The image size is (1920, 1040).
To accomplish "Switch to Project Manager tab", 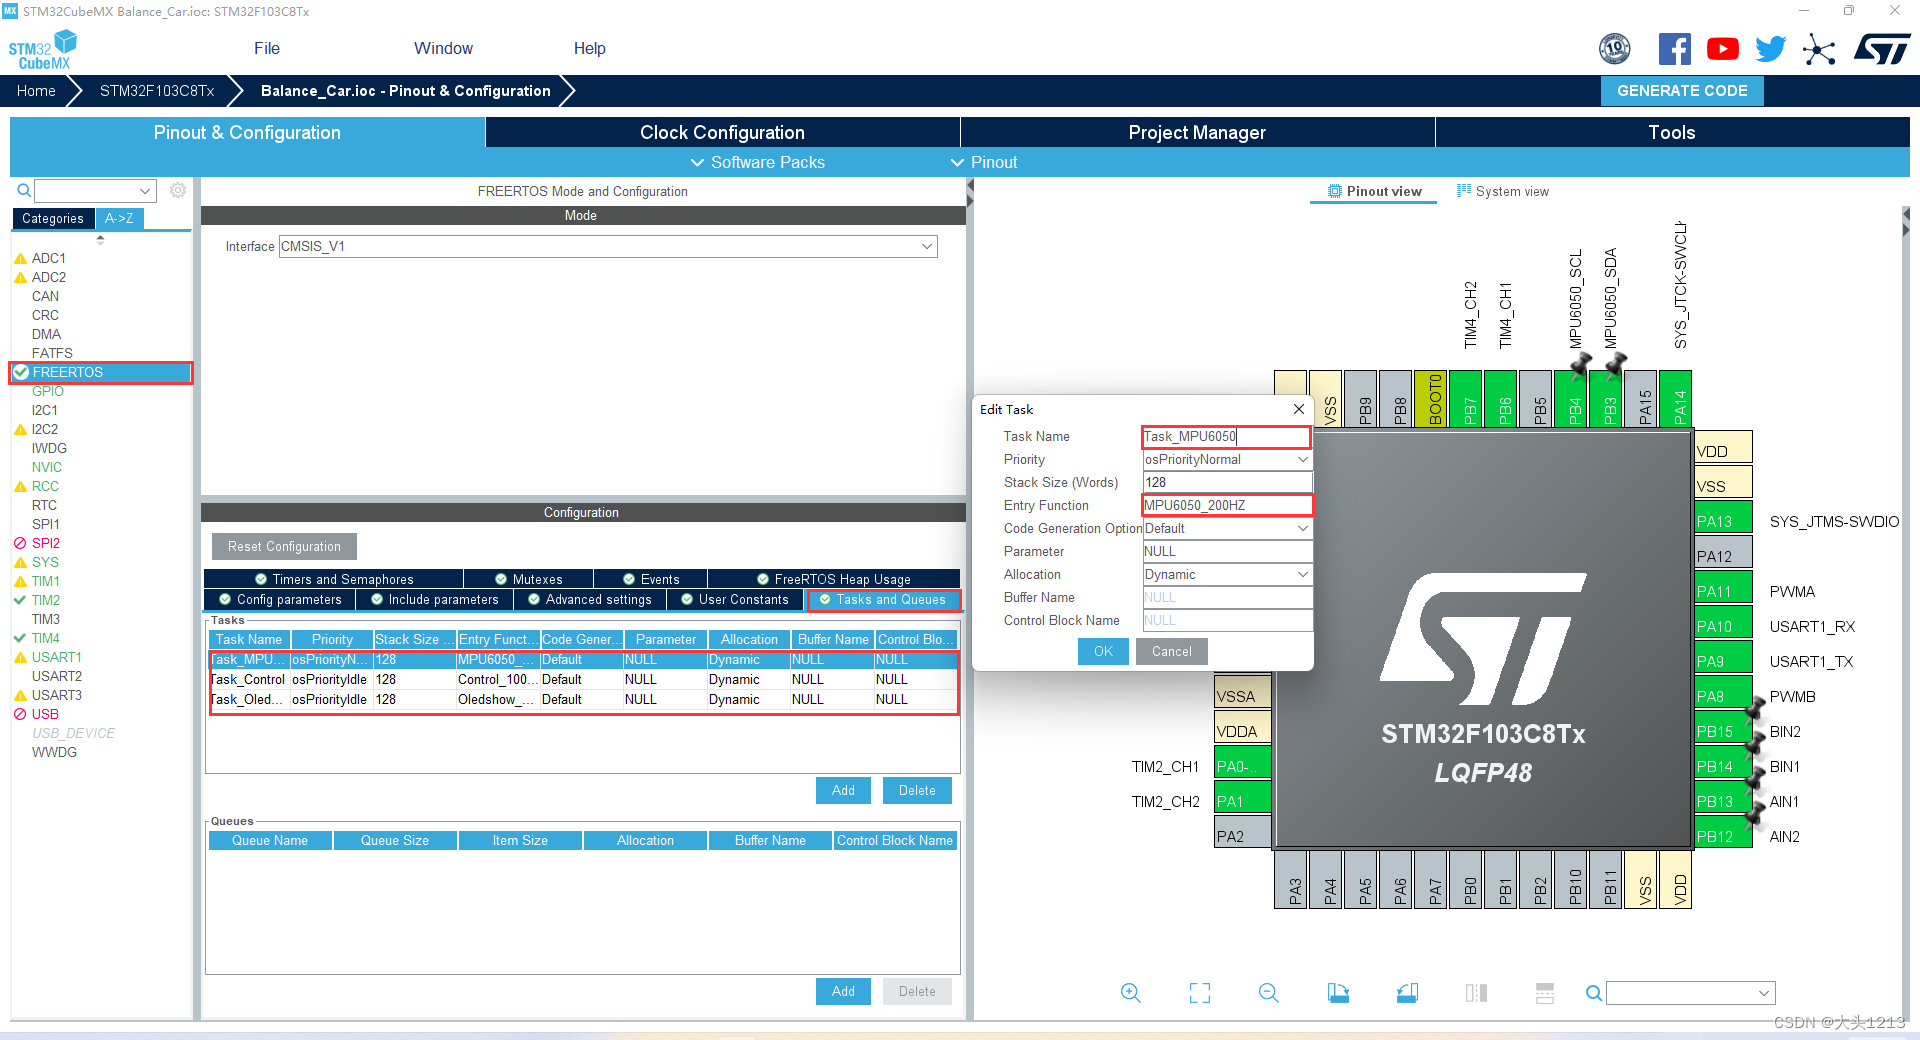I will click(x=1197, y=132).
